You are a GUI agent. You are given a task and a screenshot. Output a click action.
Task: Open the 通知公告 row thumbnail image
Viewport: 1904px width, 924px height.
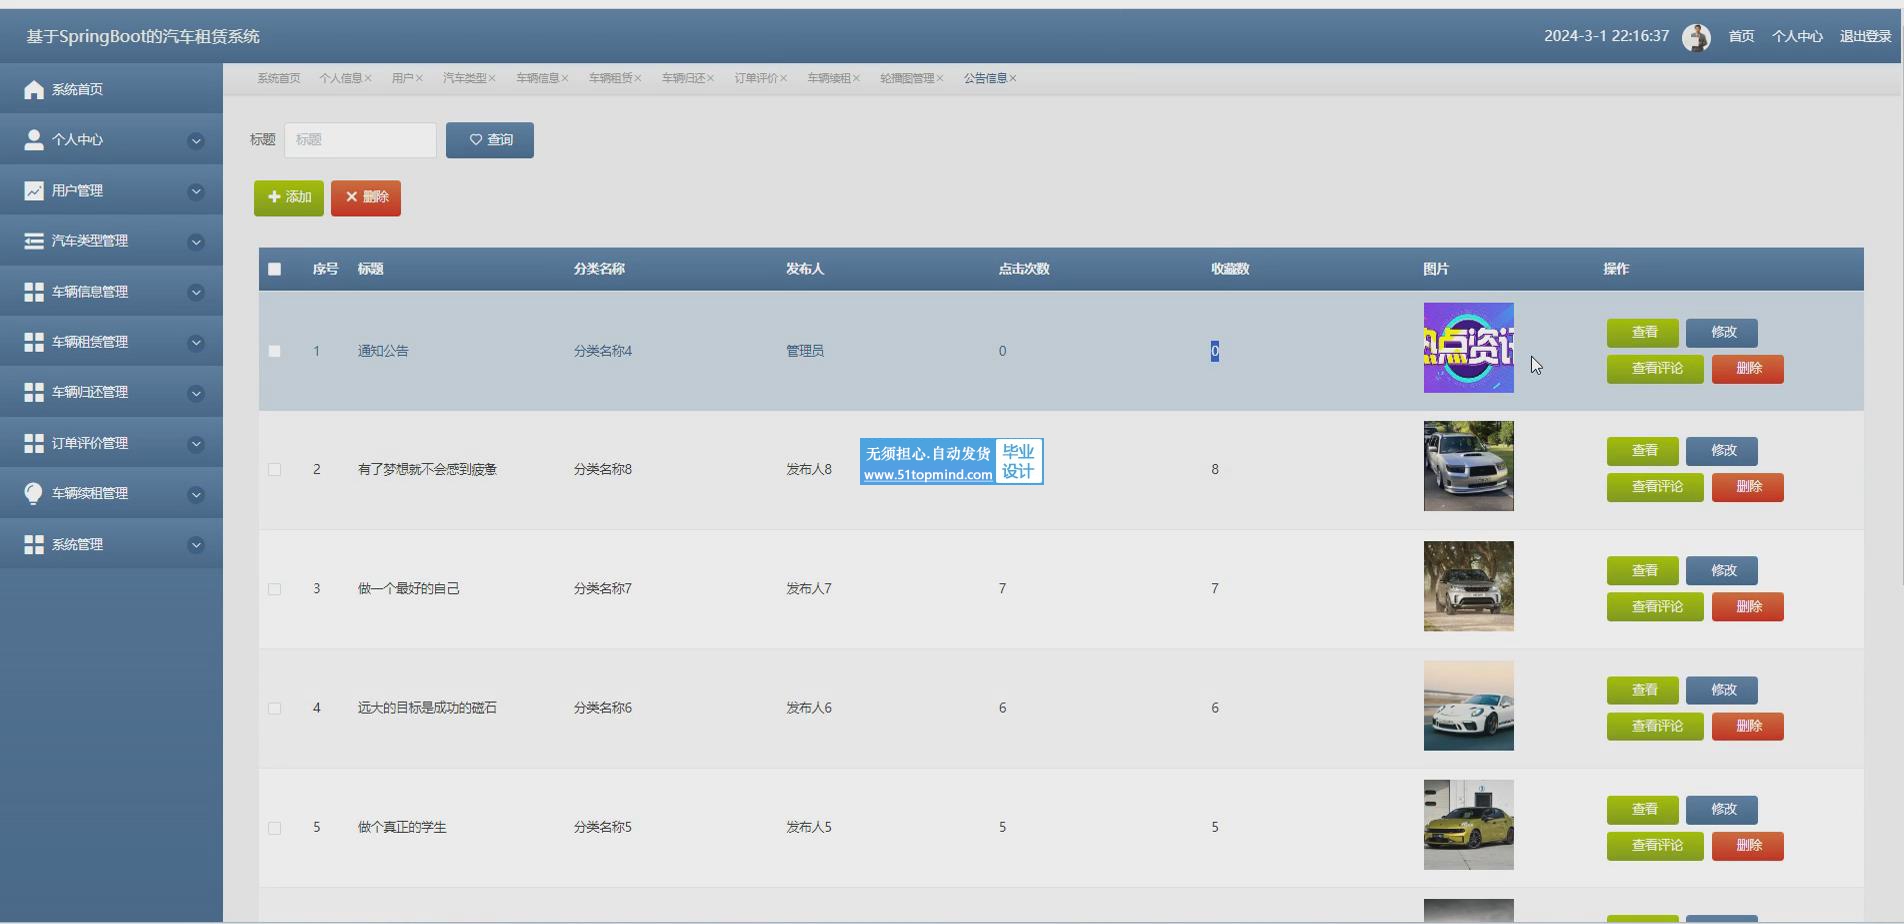click(x=1469, y=348)
